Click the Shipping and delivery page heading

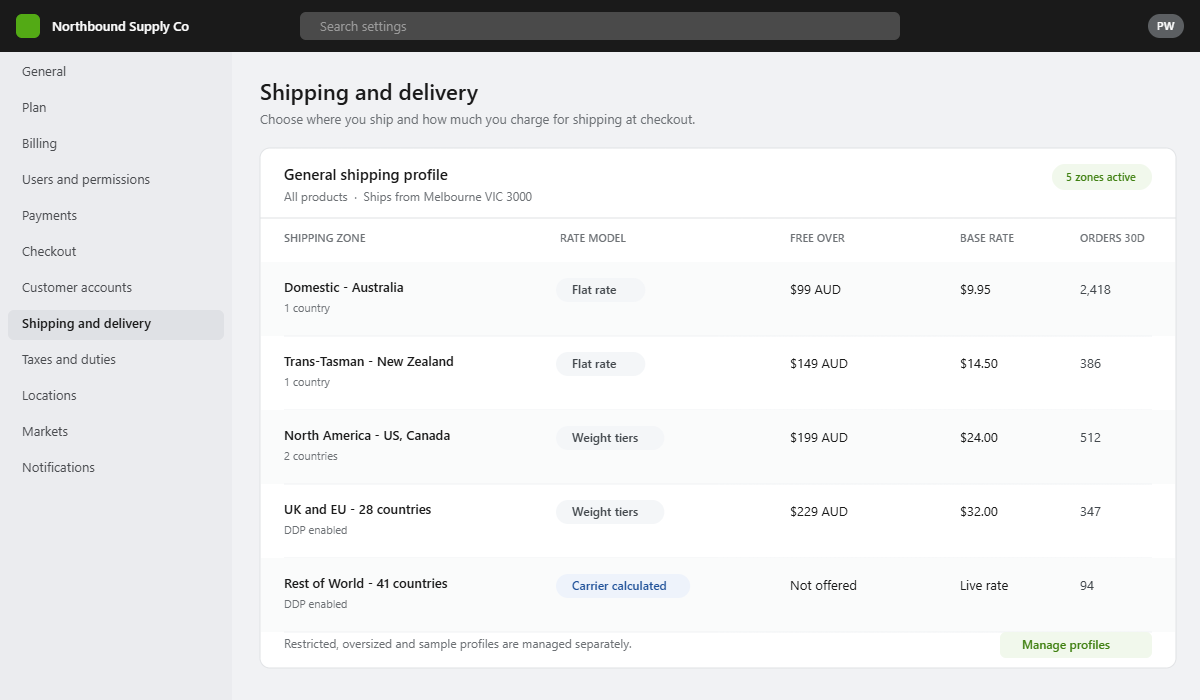369,93
